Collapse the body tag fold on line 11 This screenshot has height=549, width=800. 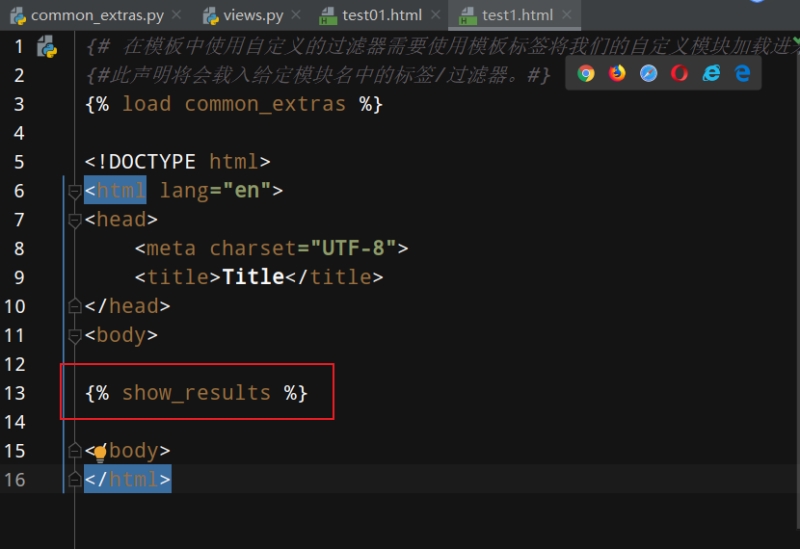click(x=74, y=336)
